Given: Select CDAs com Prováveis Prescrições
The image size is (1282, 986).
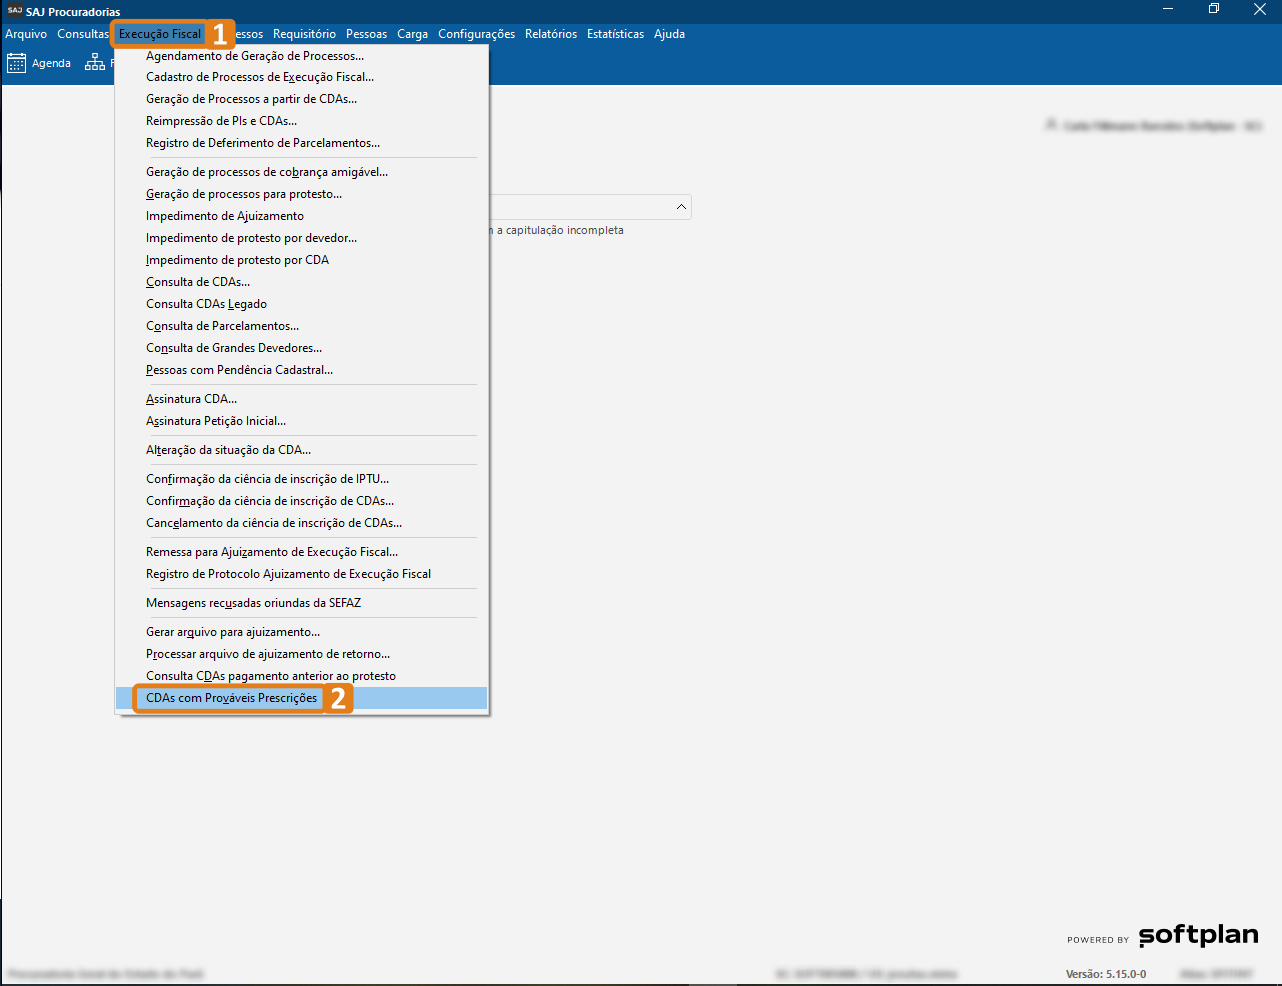Looking at the screenshot, I should 232,698.
